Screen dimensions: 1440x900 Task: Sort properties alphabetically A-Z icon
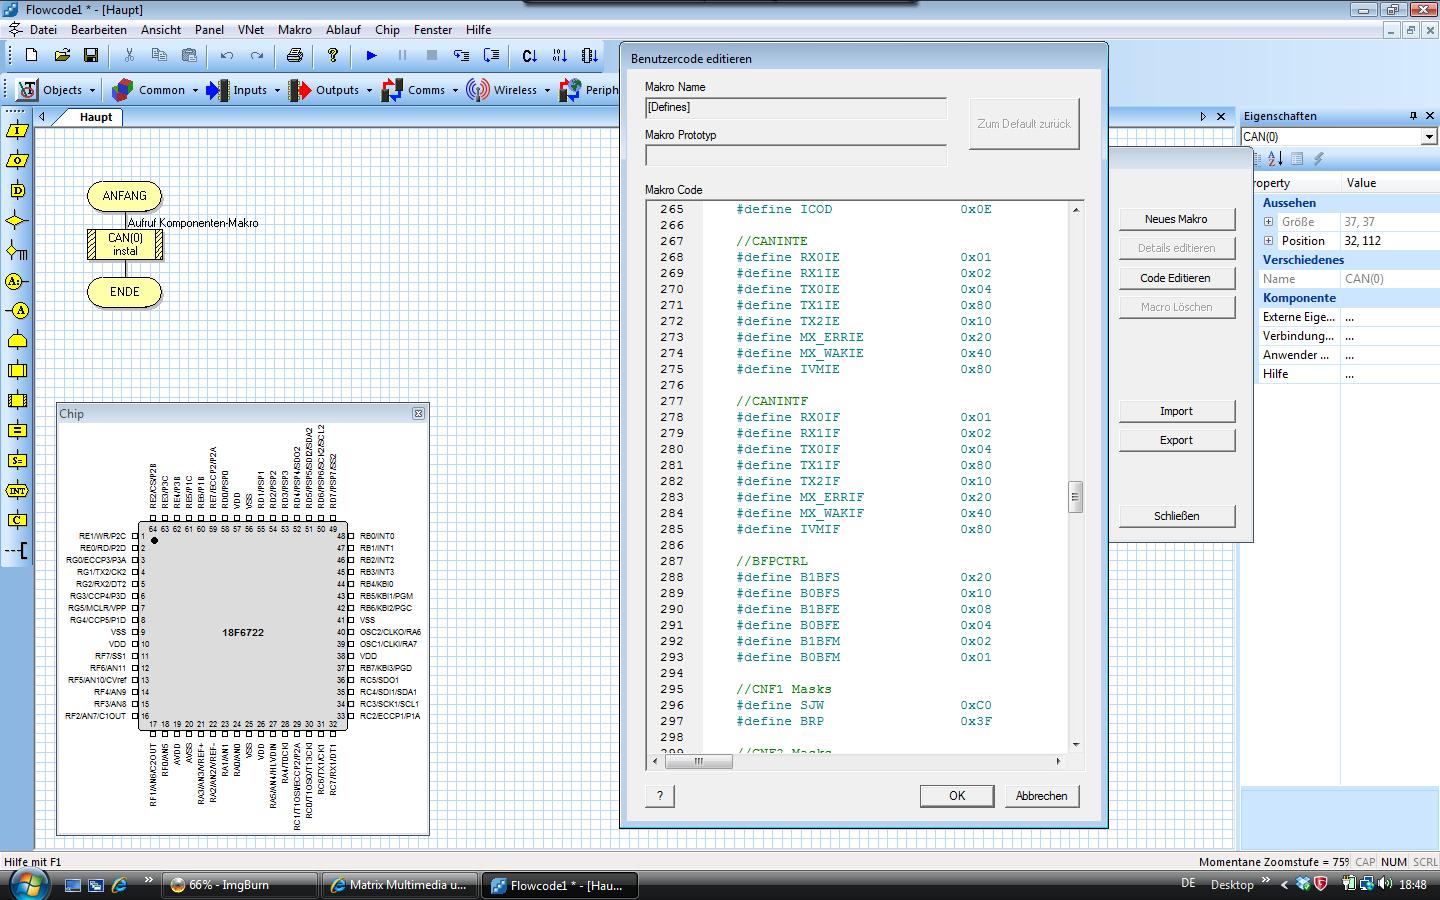point(1275,159)
